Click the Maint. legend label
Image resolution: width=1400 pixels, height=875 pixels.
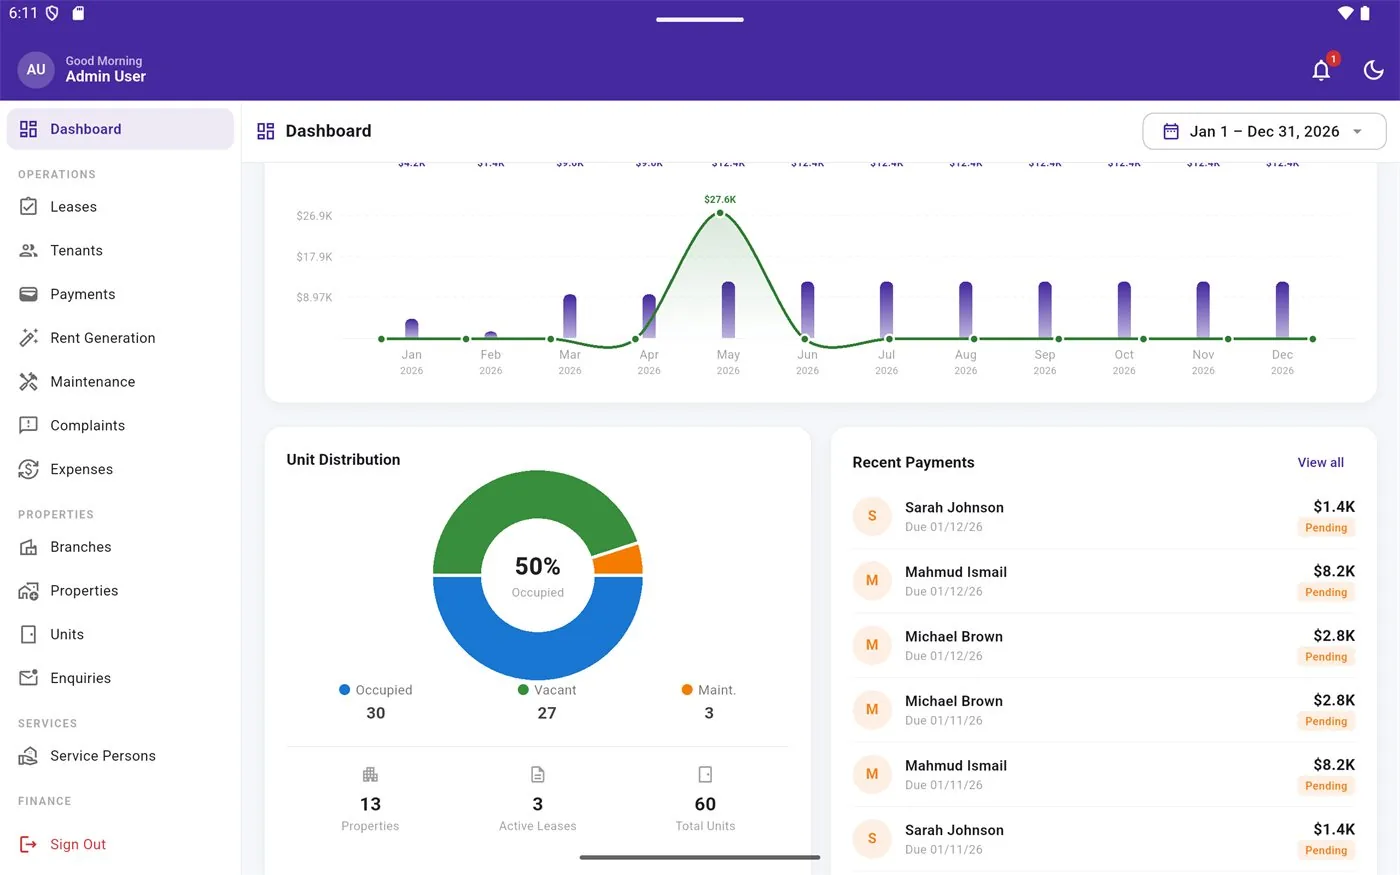tap(709, 690)
